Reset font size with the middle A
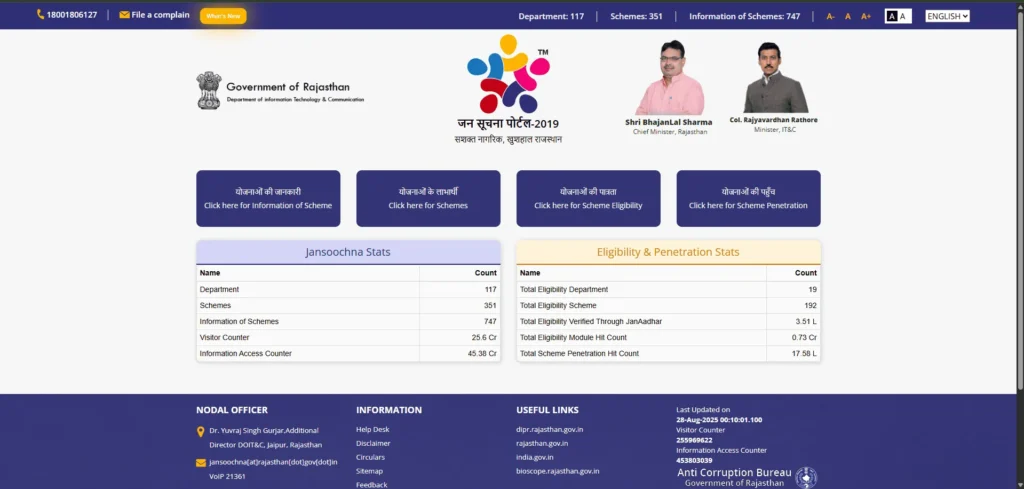This screenshot has height=489, width=1024. (x=848, y=16)
